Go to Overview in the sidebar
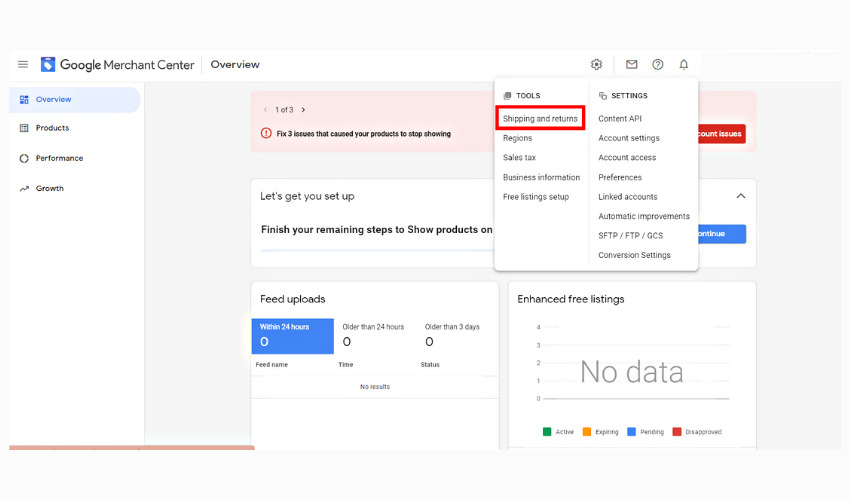The height and width of the screenshot is (500, 850). (75, 100)
